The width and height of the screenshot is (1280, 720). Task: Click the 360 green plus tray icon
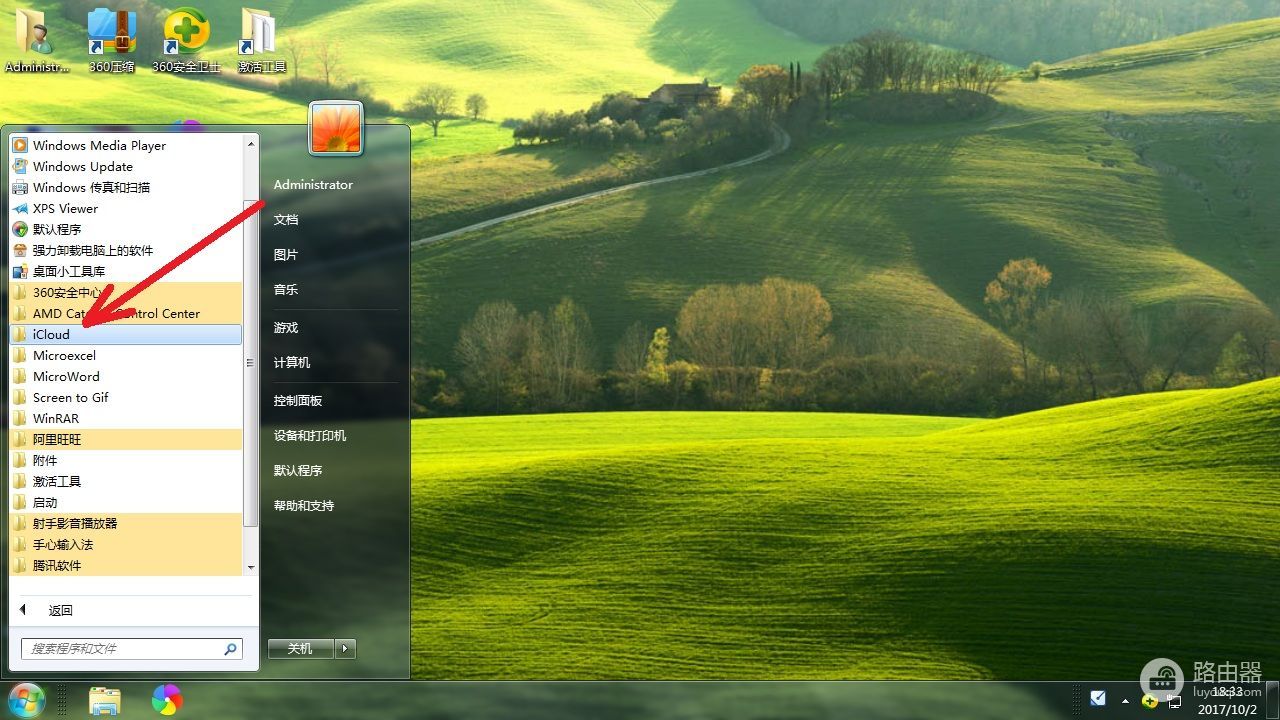tap(1150, 700)
